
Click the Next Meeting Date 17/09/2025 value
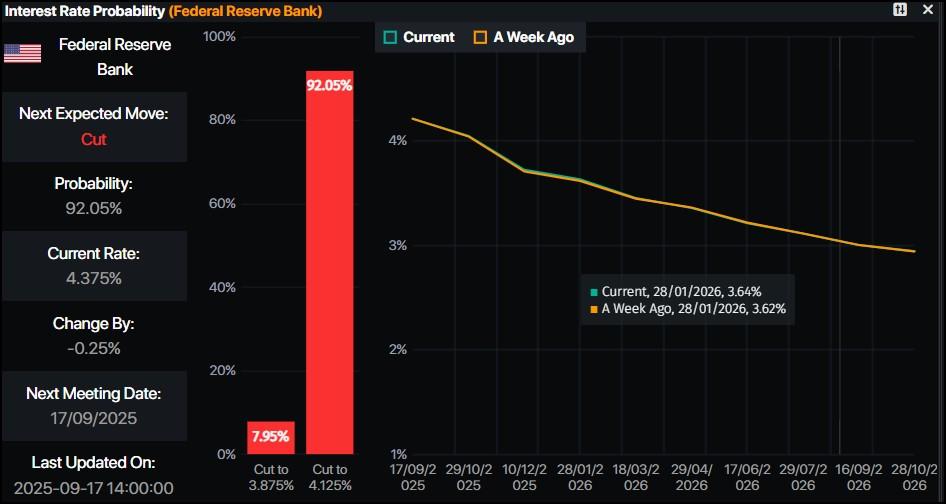coord(94,418)
